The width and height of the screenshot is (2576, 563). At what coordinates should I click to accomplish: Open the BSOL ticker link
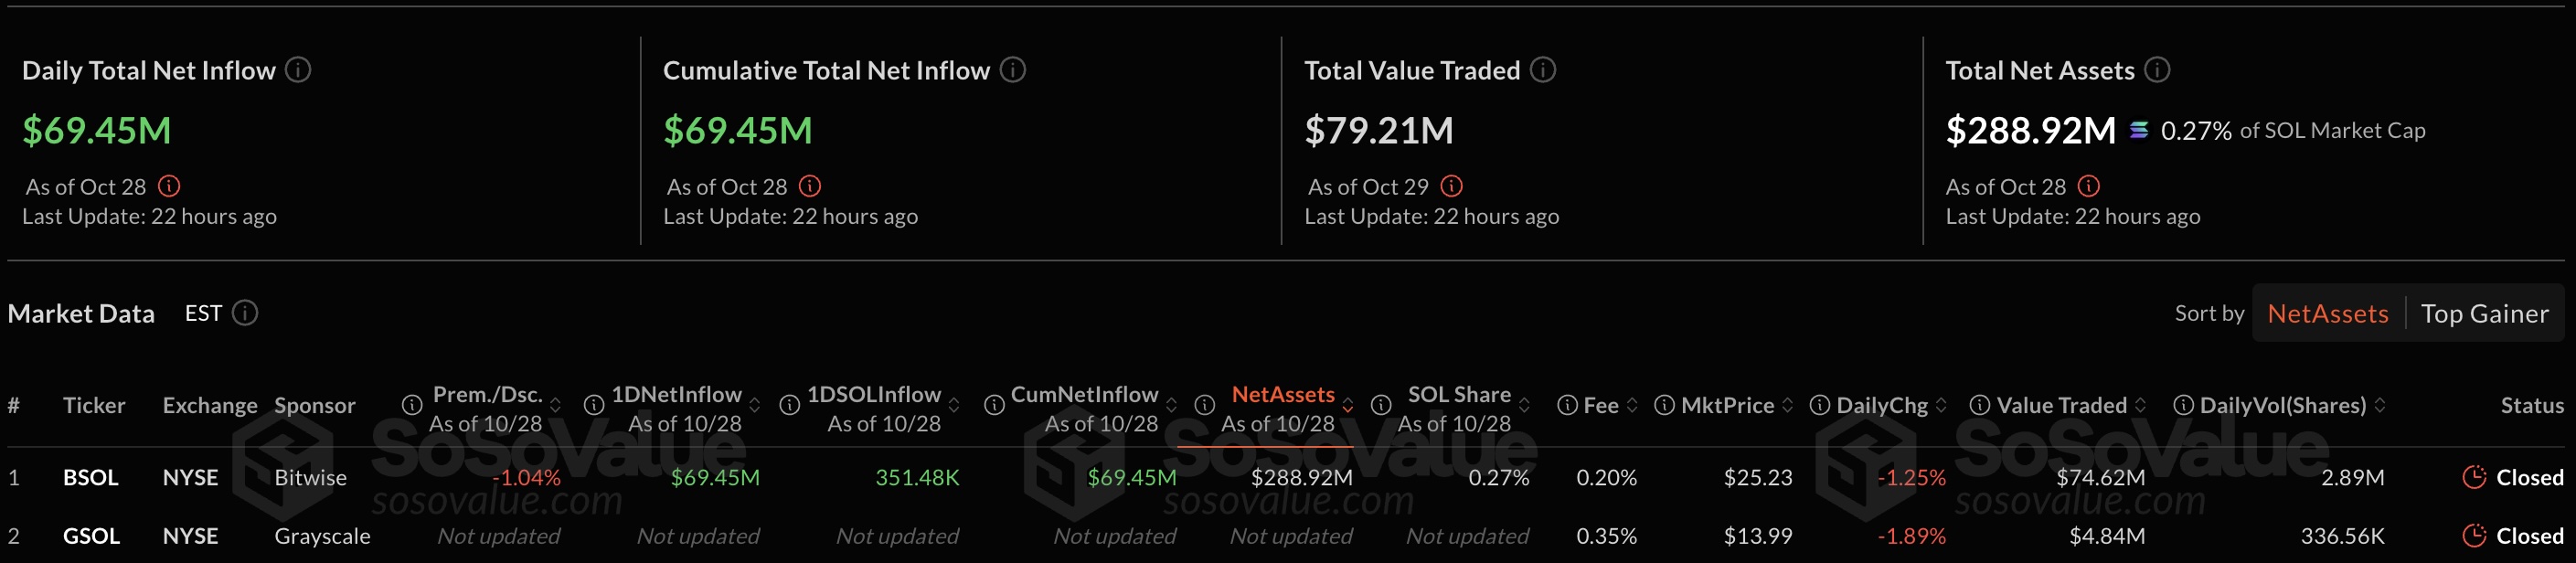91,477
